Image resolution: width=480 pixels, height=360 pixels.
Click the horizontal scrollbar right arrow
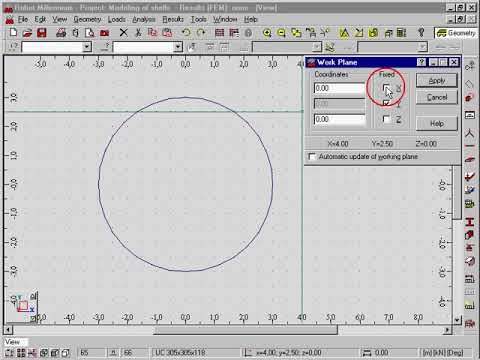[447, 330]
